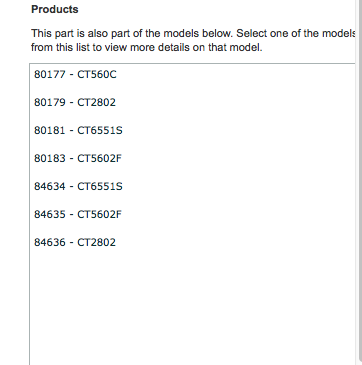
Task: Select model 84634 - CT6551S
Action: pos(78,186)
